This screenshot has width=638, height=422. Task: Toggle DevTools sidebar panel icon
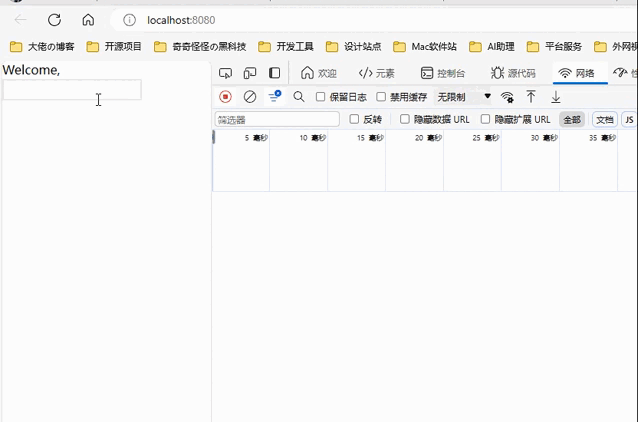coord(275,73)
